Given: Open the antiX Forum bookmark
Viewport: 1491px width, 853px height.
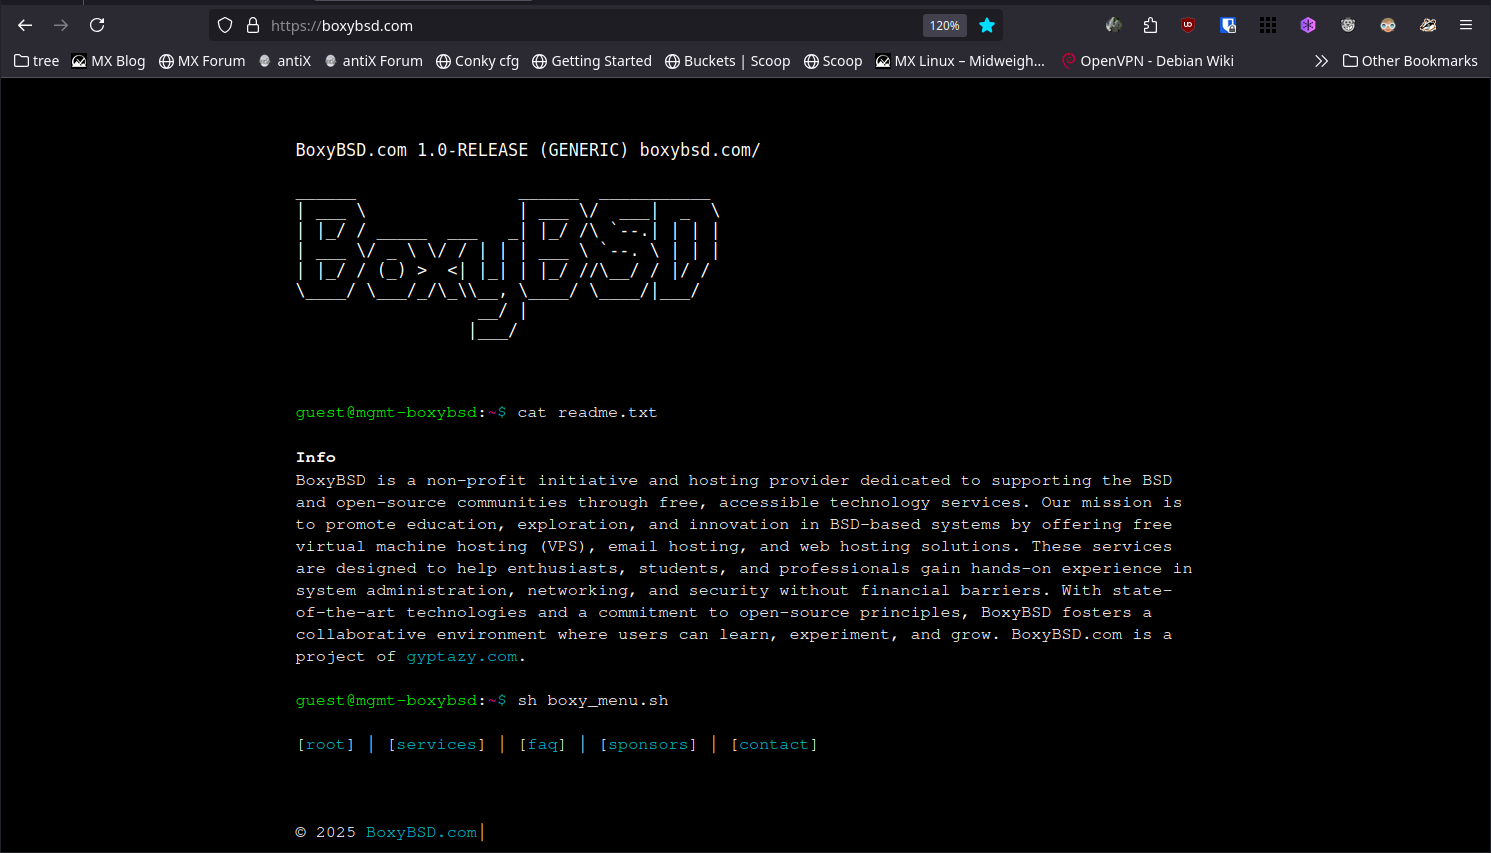Looking at the screenshot, I should click(x=373, y=61).
